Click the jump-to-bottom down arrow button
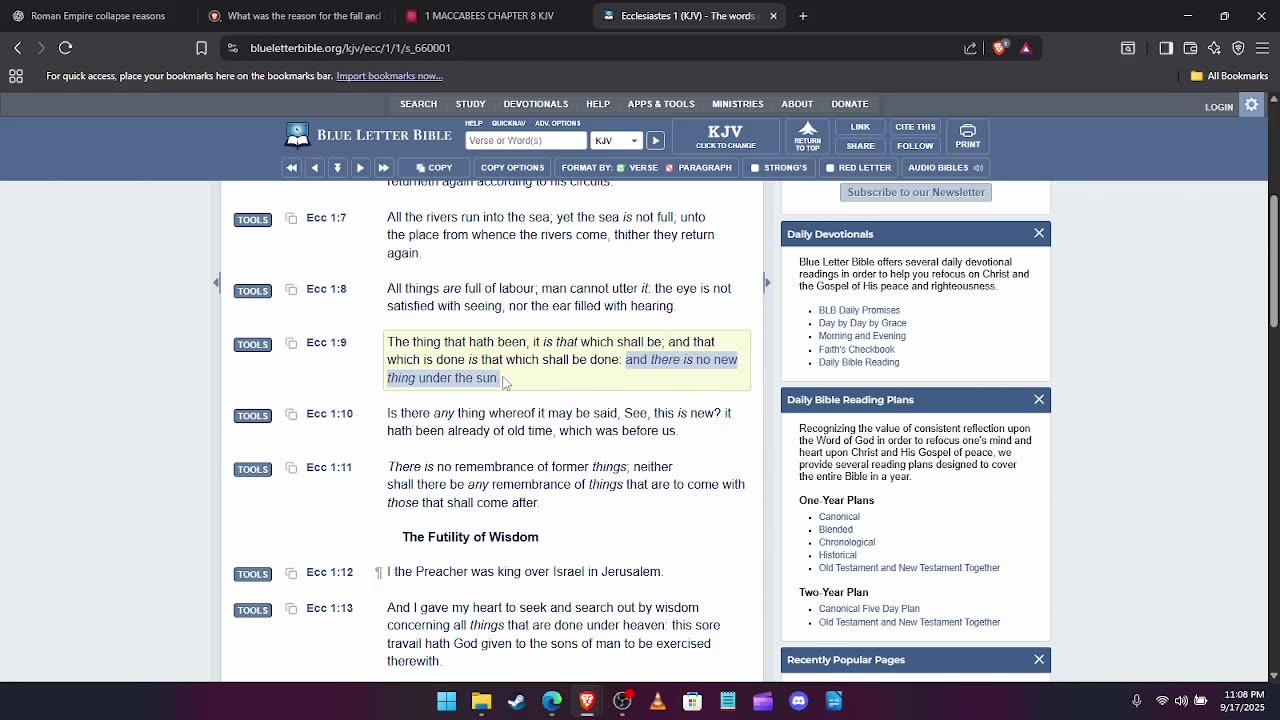 (x=338, y=168)
